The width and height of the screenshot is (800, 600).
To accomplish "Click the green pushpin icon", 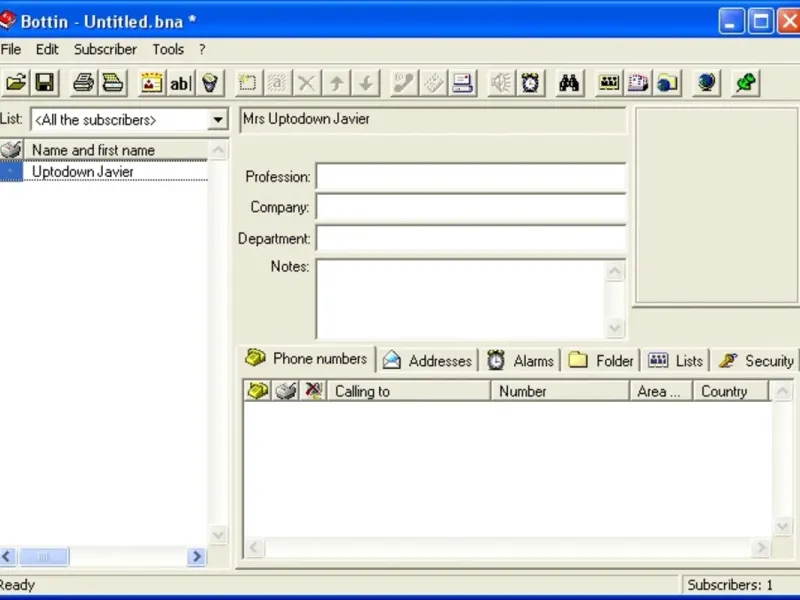I will coord(745,83).
